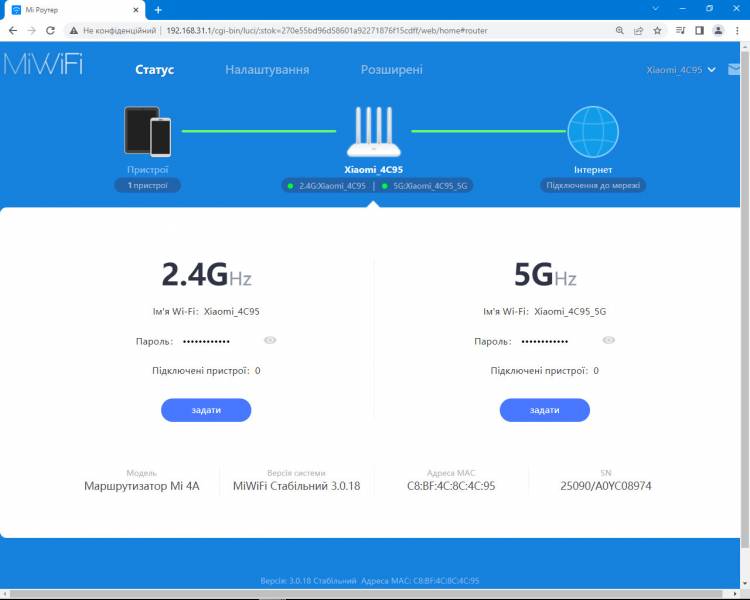The image size is (750, 600).
Task: Click the footer version and MAC text
Action: tap(370, 581)
